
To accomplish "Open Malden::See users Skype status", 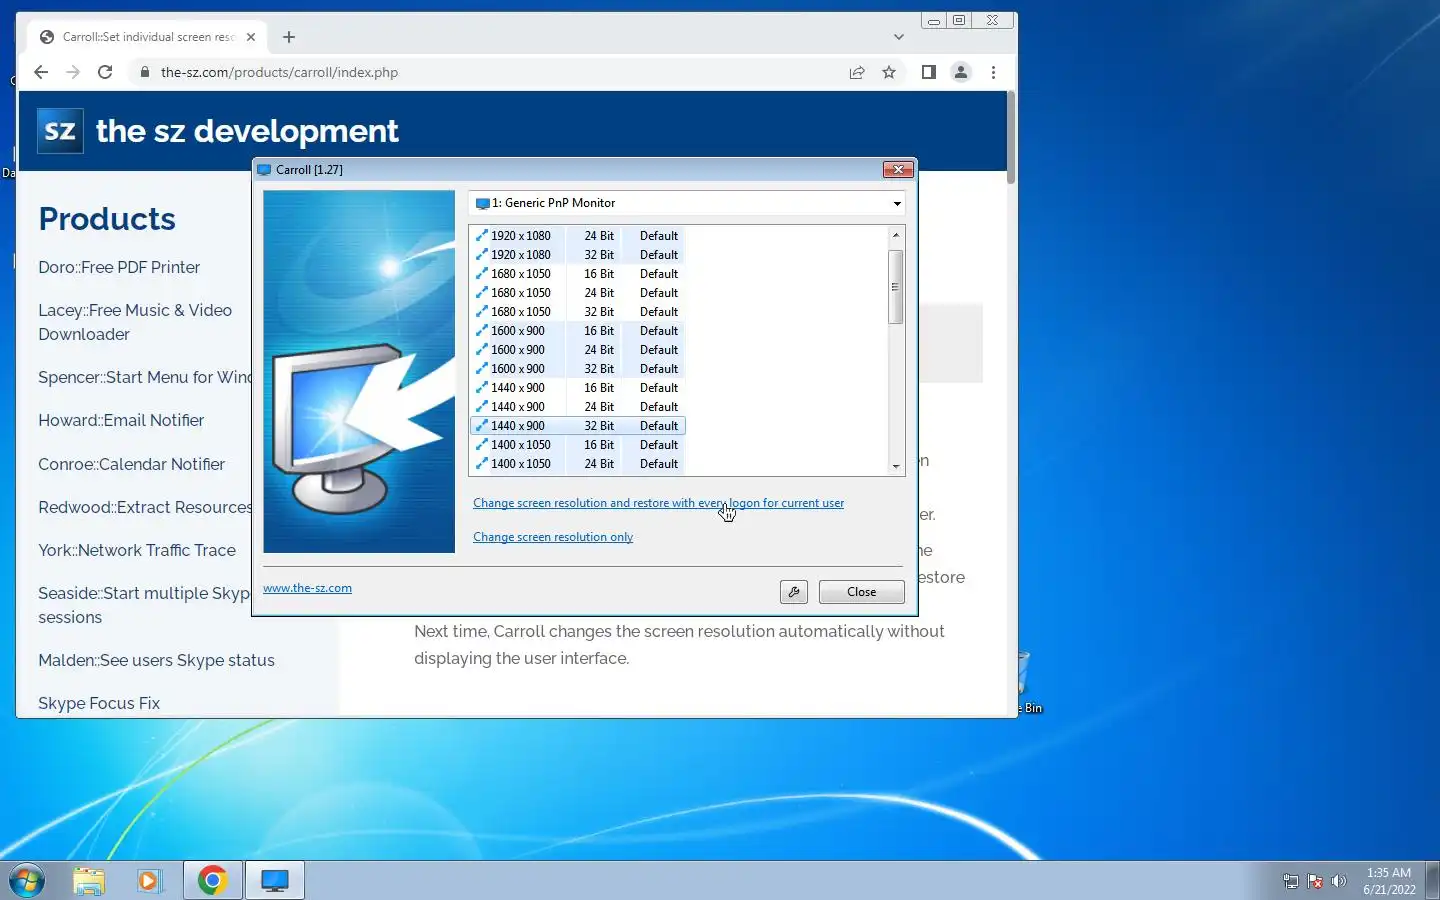I will [x=156, y=660].
